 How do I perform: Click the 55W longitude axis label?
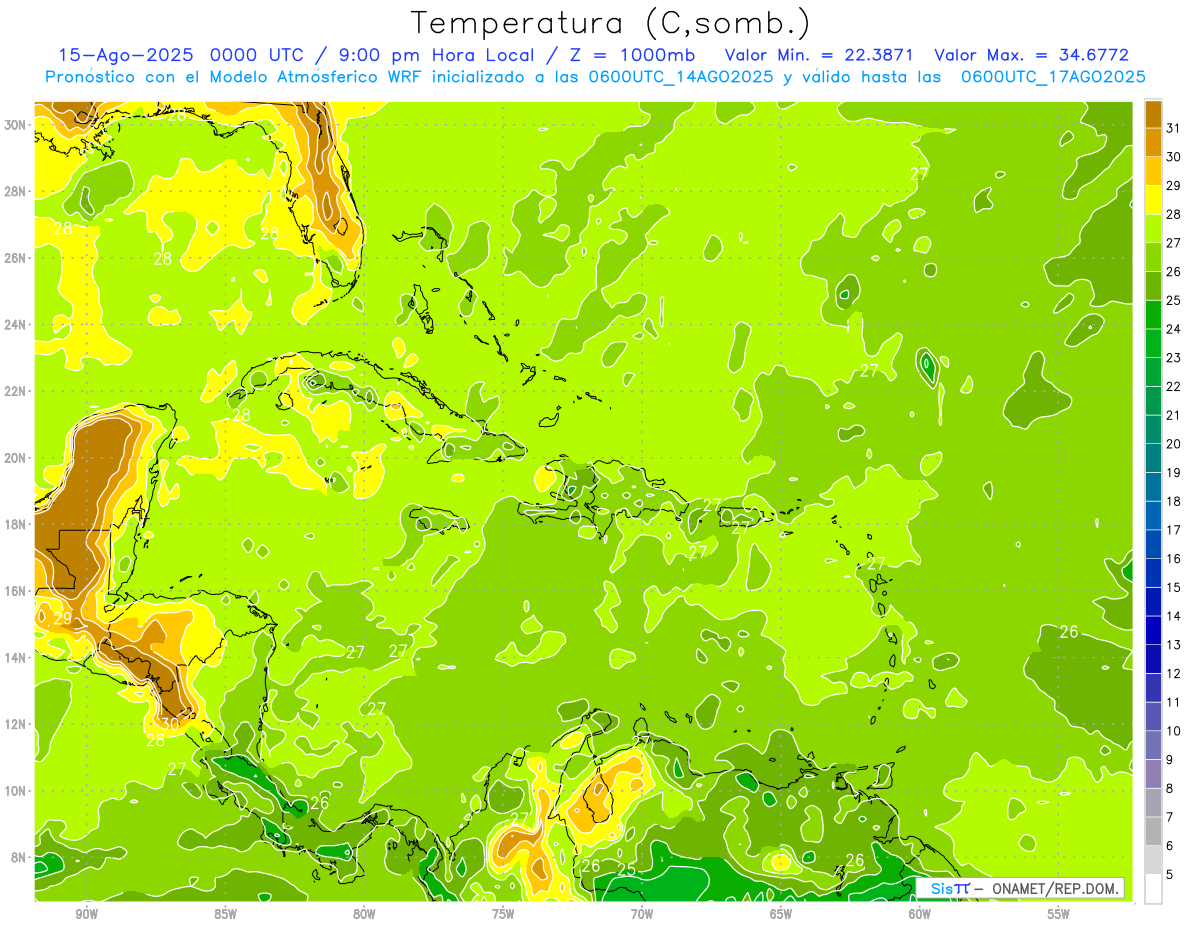click(x=1059, y=914)
